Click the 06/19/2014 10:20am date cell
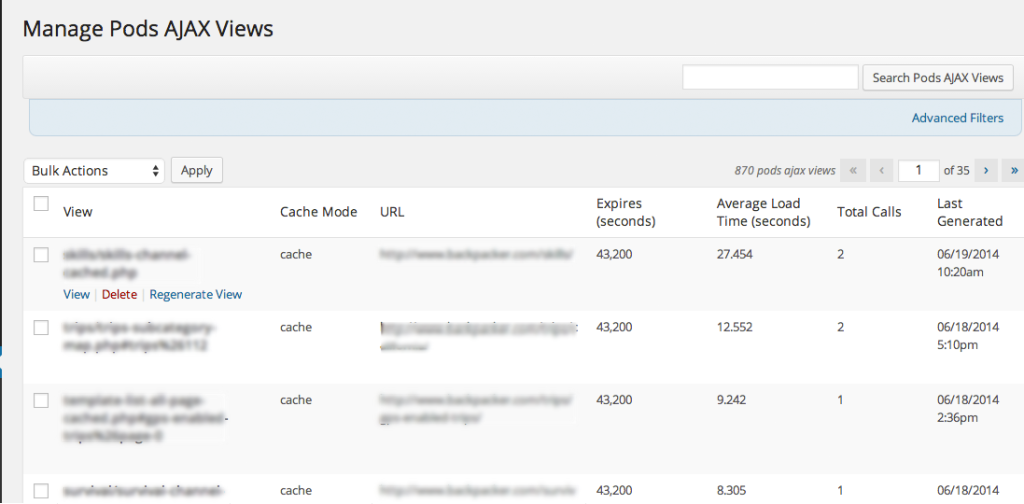 pos(968,263)
